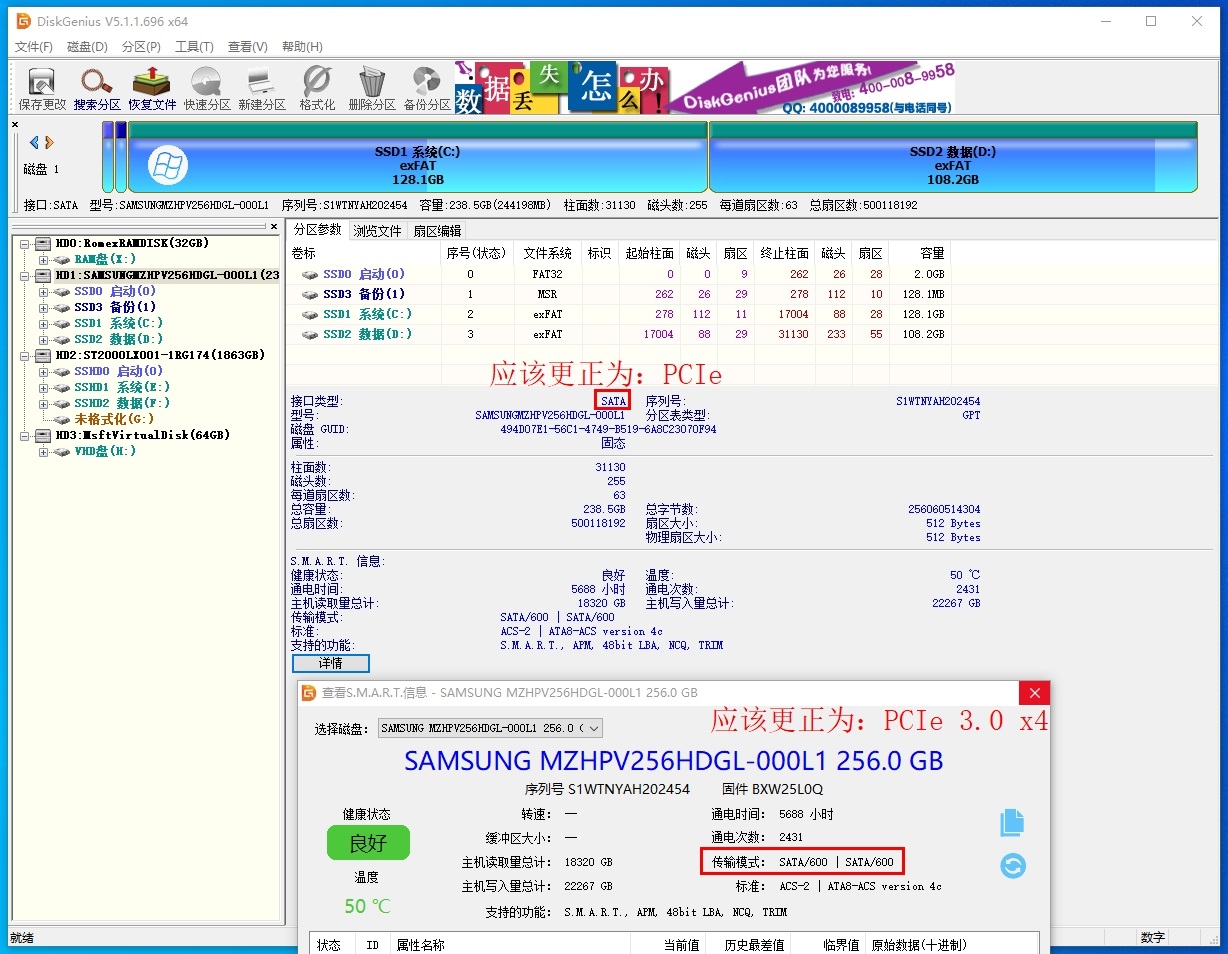Screen dimensions: 1228x954
Task: Select 未格式化(G:) in disk tree
Action: point(114,419)
